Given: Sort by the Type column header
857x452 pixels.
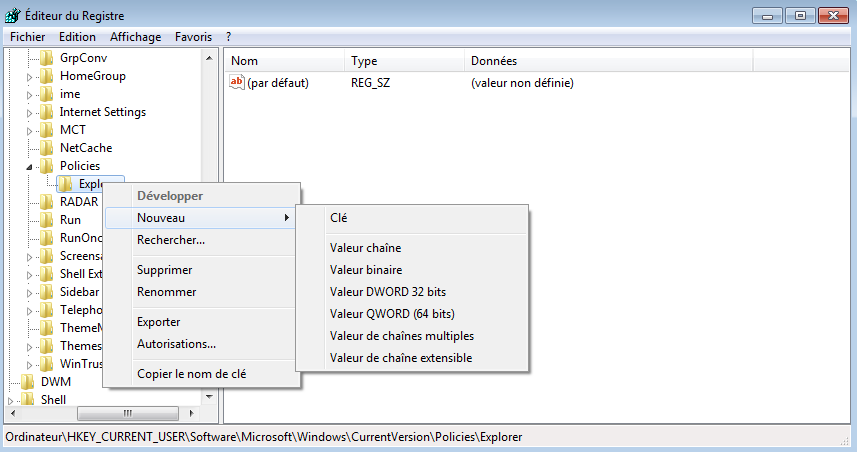Looking at the screenshot, I should point(404,61).
